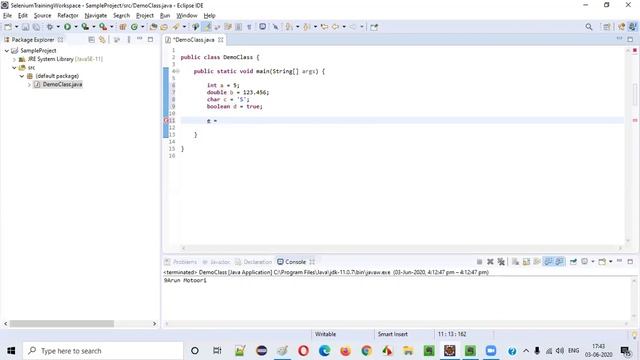Open the Navigate menu

point(96,16)
